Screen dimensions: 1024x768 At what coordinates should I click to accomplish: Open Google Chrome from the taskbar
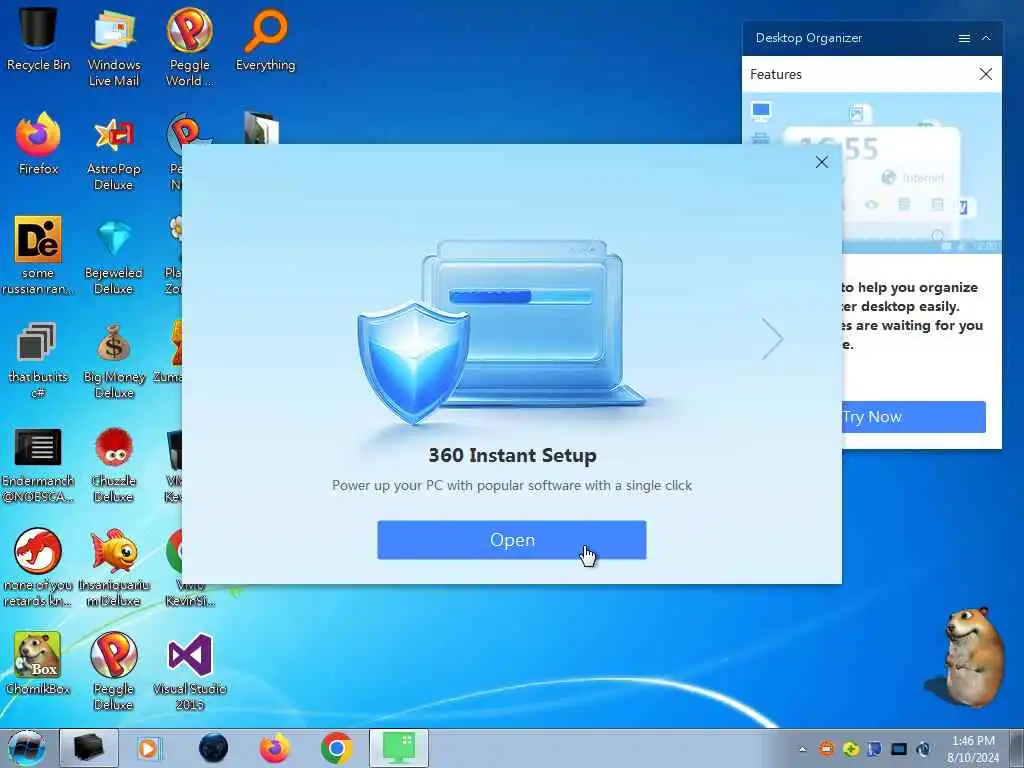point(336,748)
